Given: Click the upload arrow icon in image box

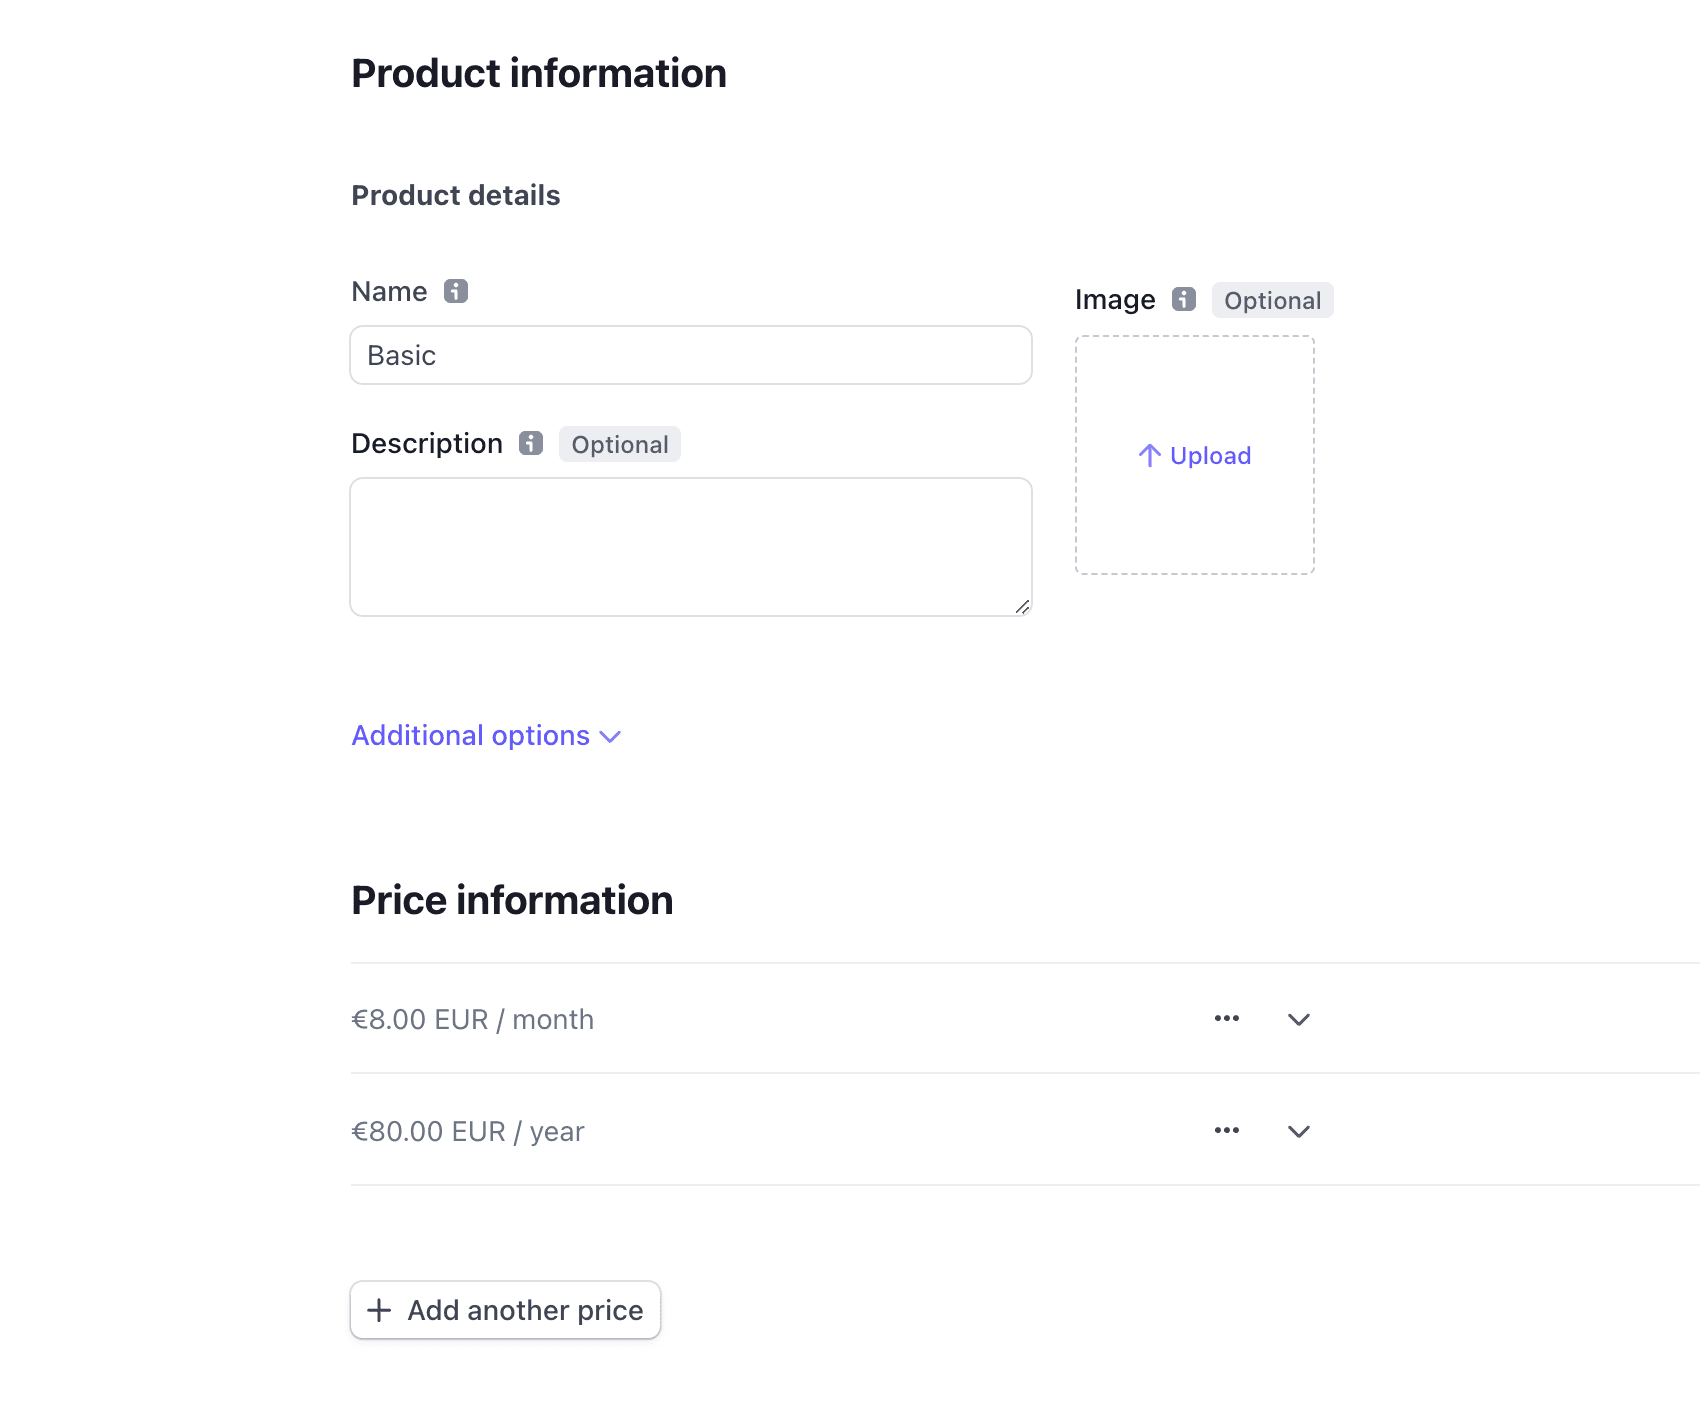Looking at the screenshot, I should pyautogui.click(x=1150, y=456).
